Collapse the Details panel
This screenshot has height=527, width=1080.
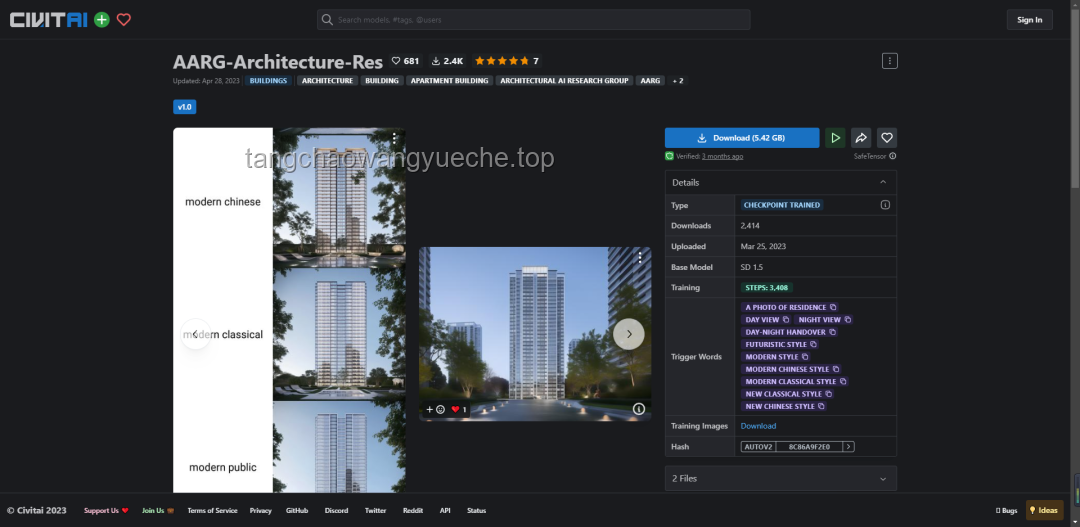click(x=883, y=183)
